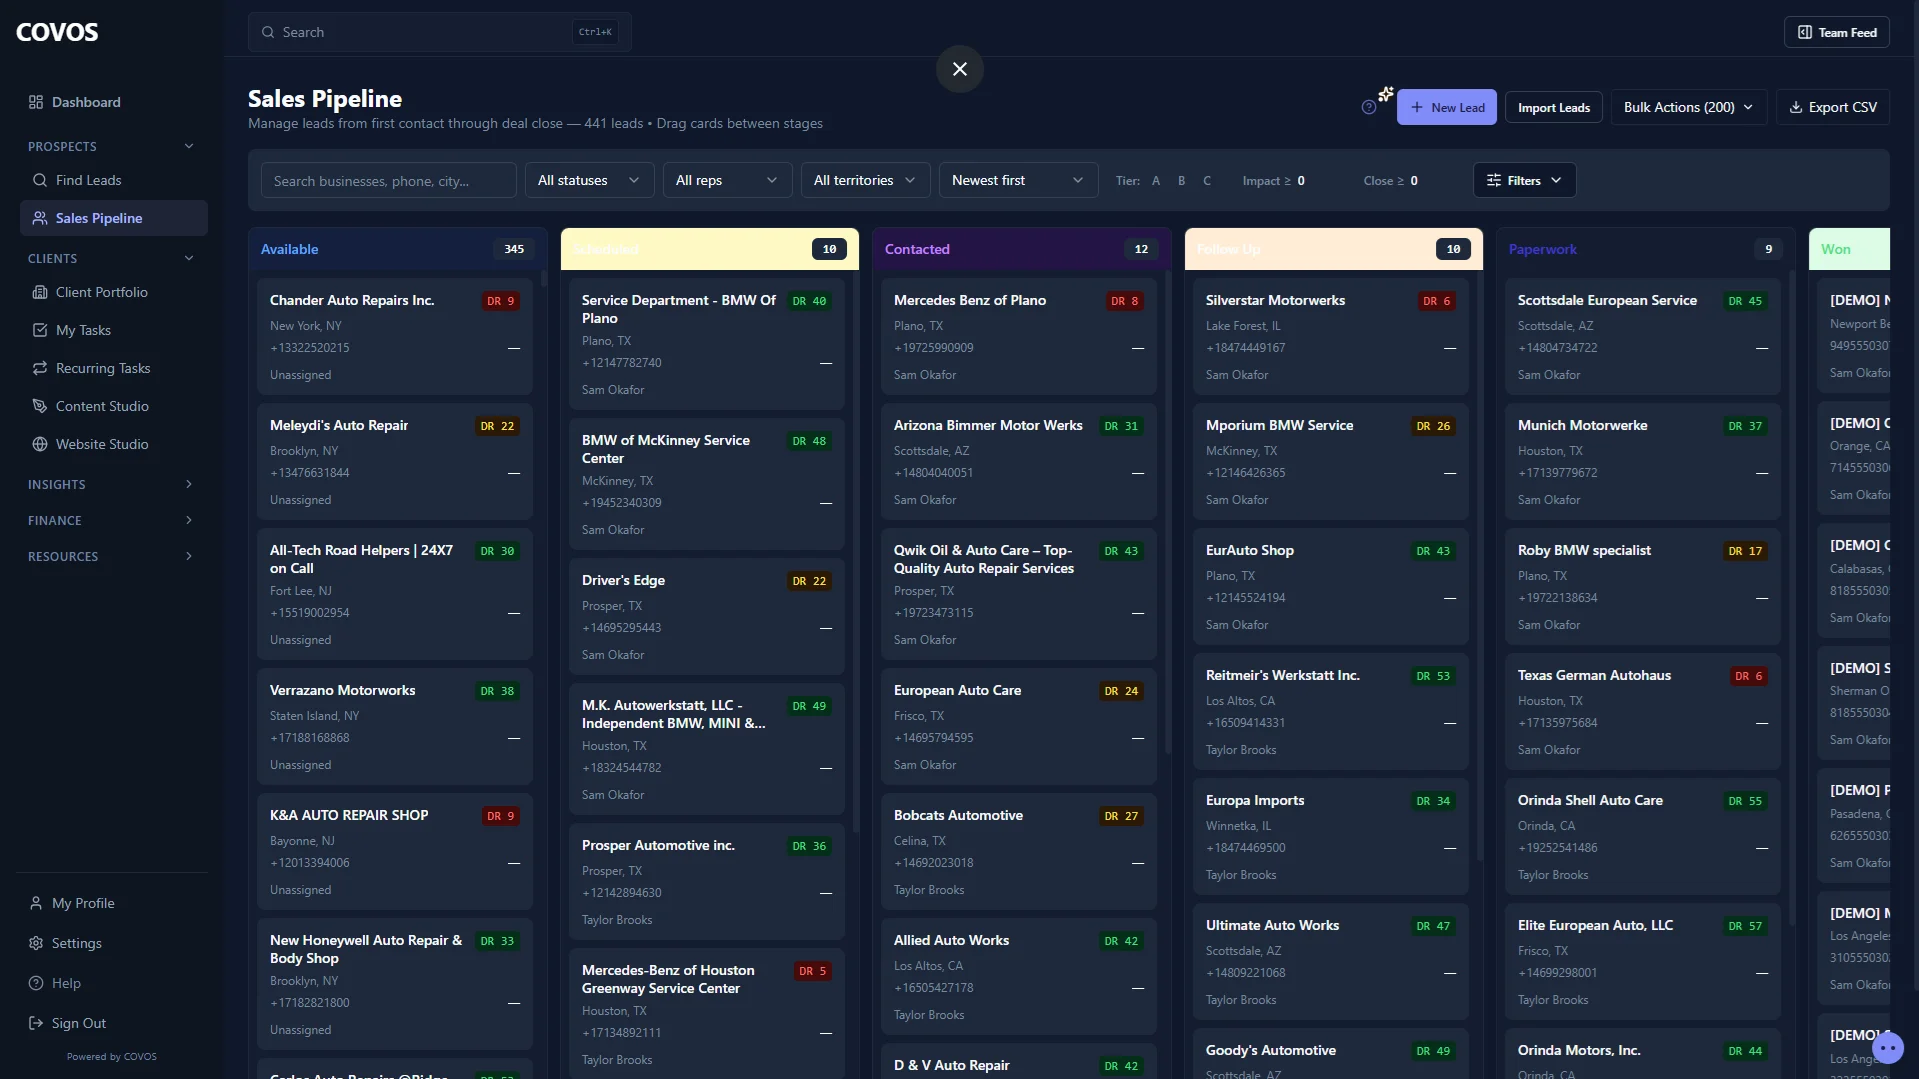Collapse the Clients section in sidebar
This screenshot has height=1079, width=1919.
(x=188, y=258)
